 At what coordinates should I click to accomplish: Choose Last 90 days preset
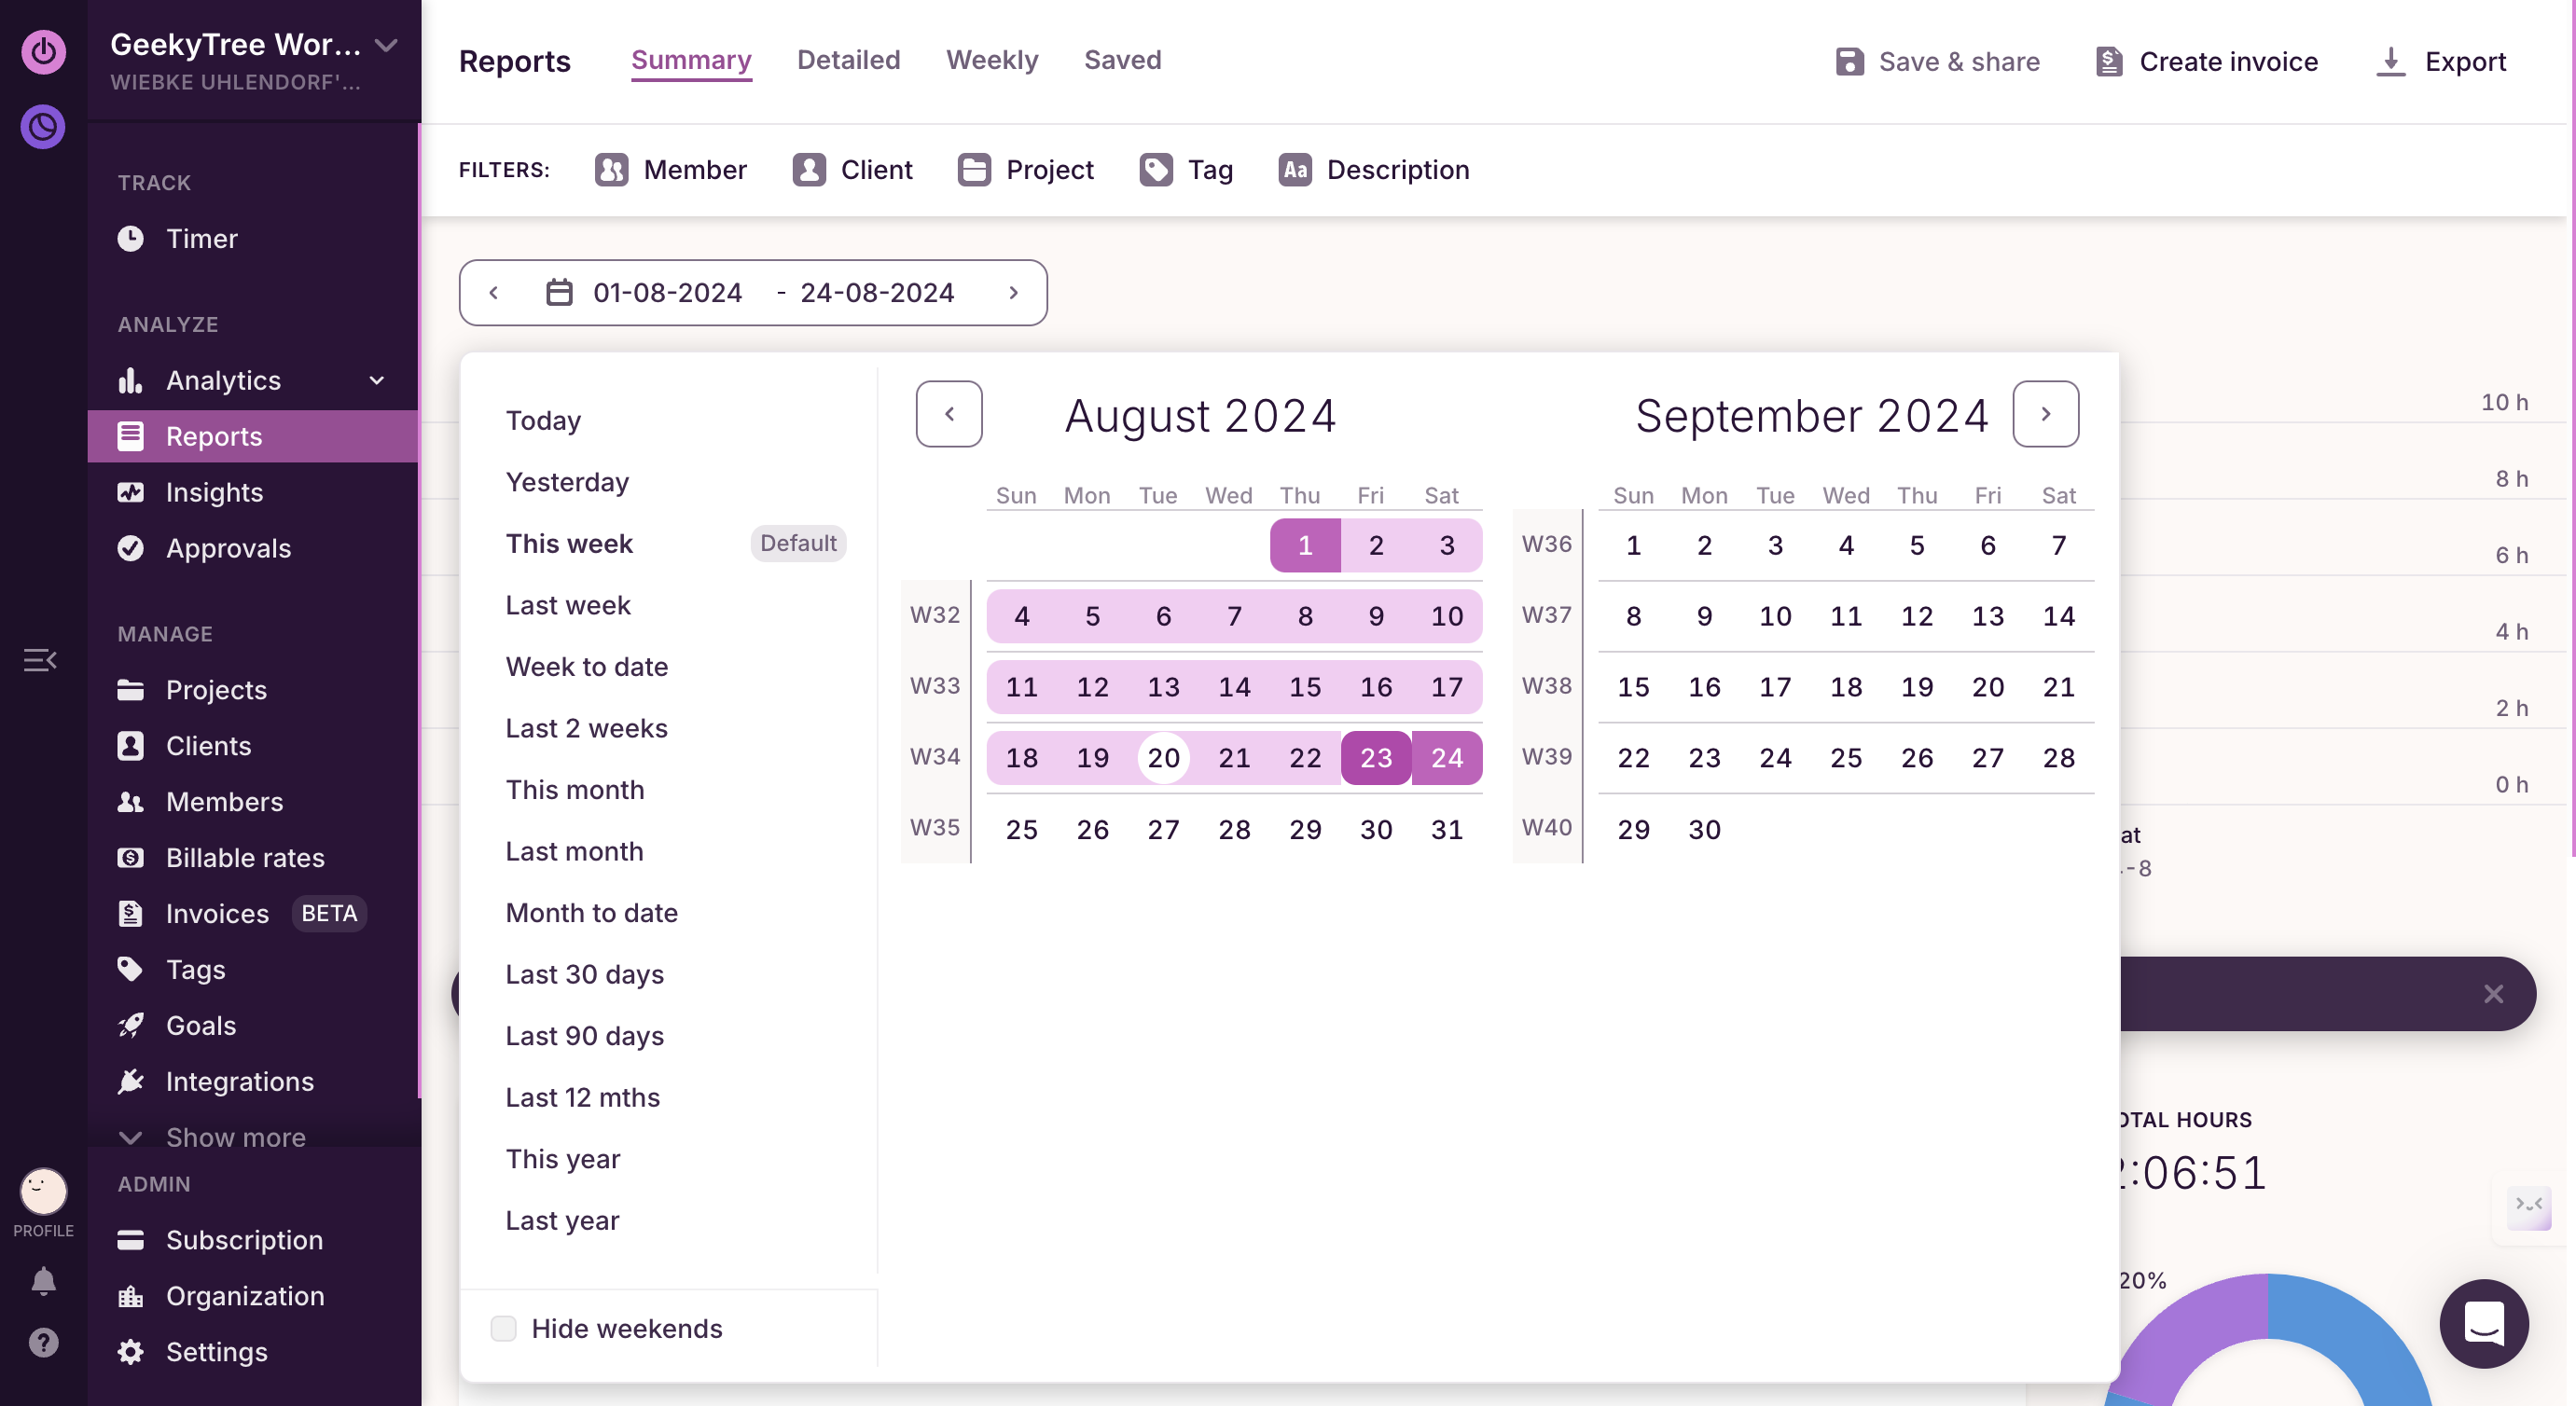(x=584, y=1035)
